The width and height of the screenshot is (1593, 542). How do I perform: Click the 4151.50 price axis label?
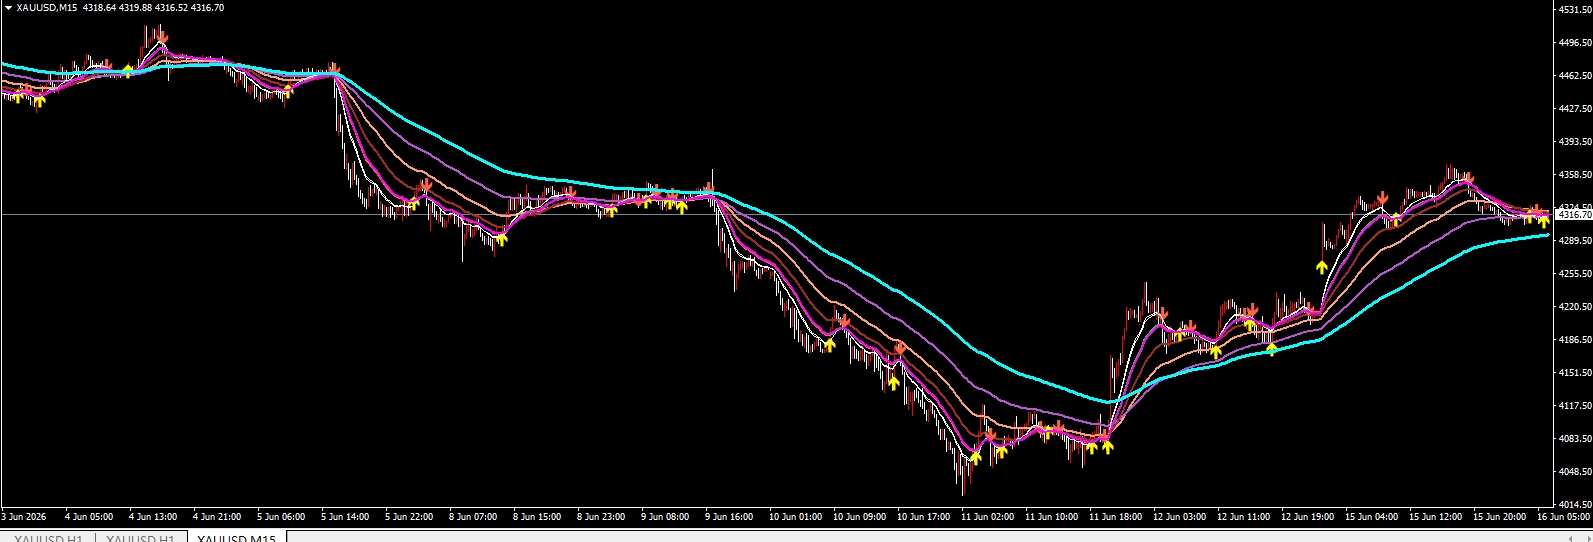(x=1575, y=373)
